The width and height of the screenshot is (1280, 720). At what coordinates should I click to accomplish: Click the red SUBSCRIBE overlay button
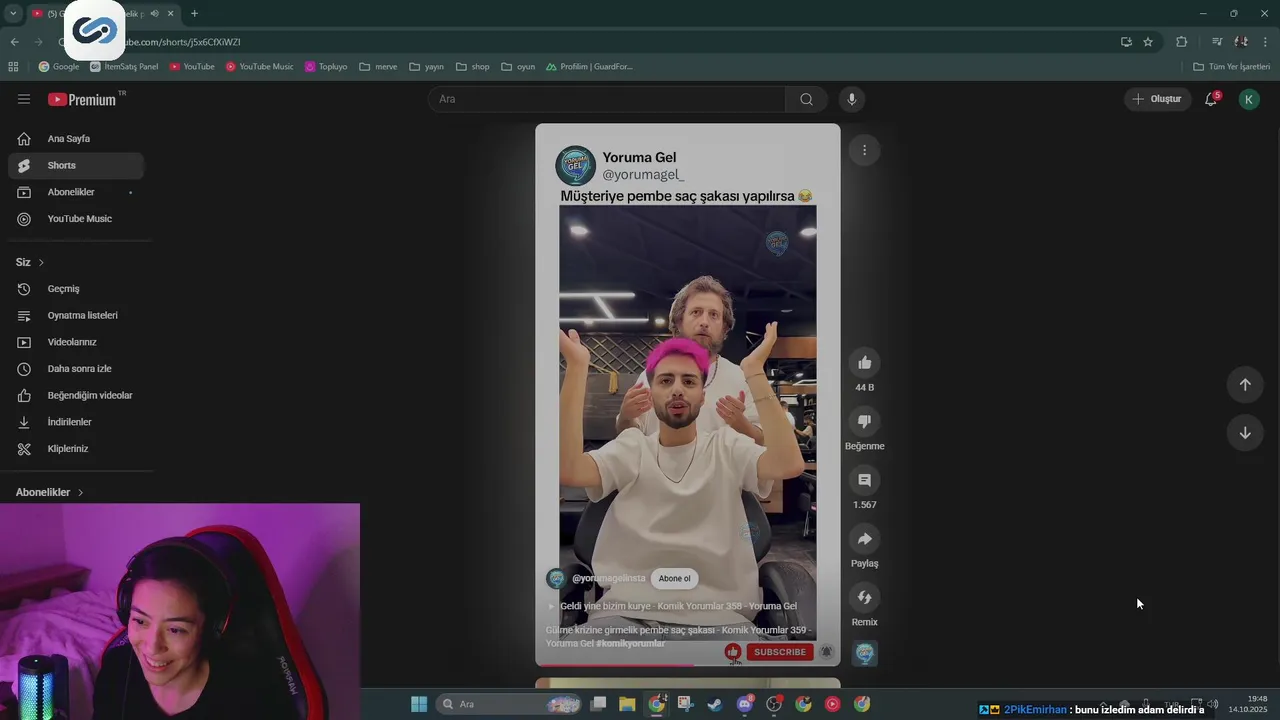click(x=780, y=652)
